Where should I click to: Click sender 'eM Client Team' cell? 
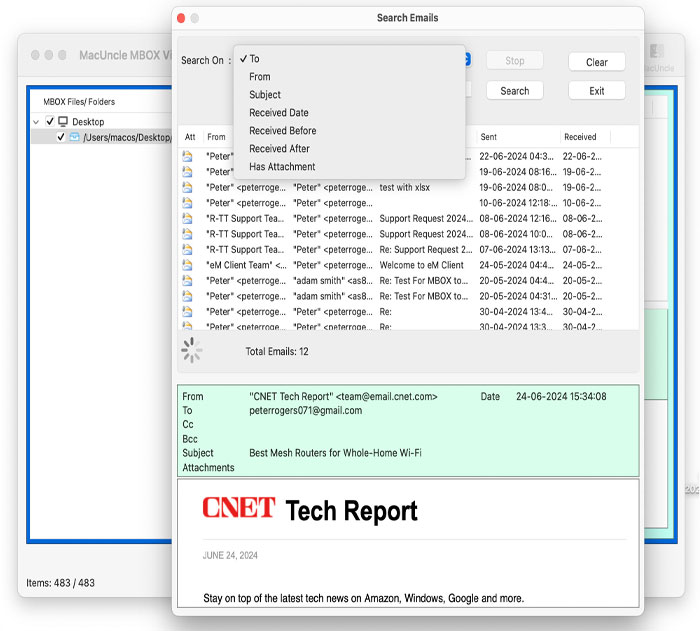(x=246, y=265)
